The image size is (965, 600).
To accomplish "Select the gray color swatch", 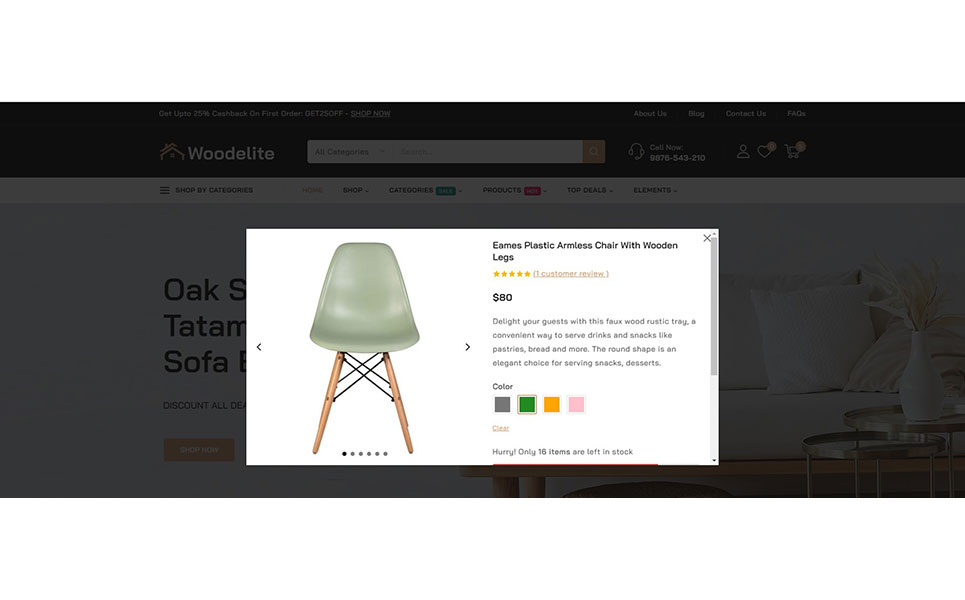I will pyautogui.click(x=502, y=404).
